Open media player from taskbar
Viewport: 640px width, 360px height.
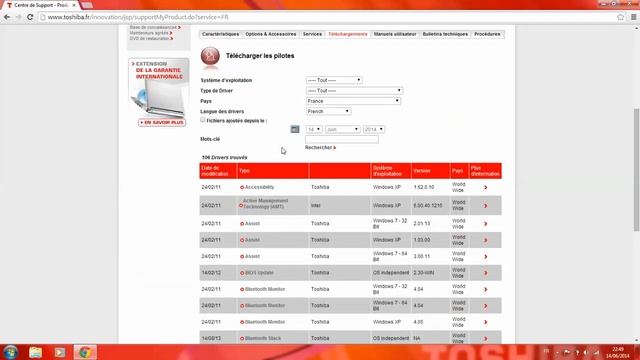click(x=60, y=352)
